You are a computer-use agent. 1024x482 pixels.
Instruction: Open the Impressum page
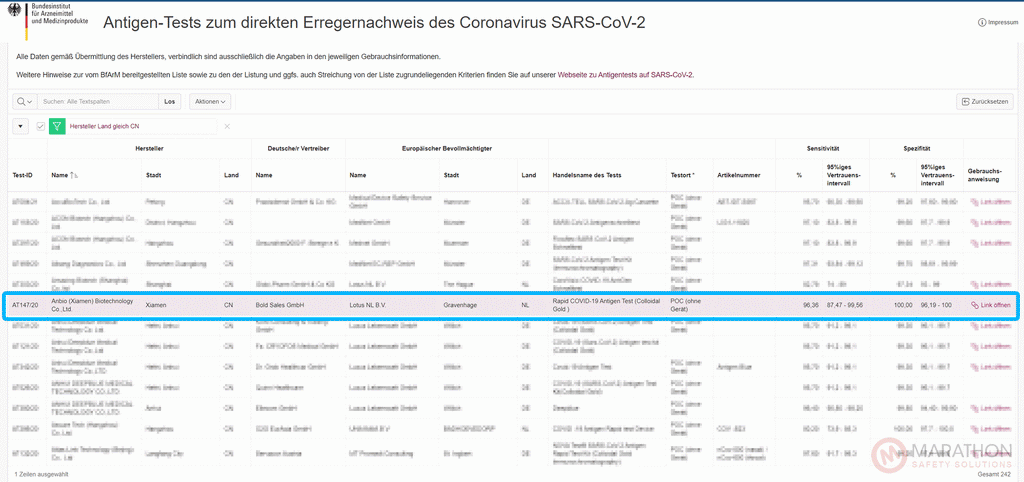tap(999, 22)
